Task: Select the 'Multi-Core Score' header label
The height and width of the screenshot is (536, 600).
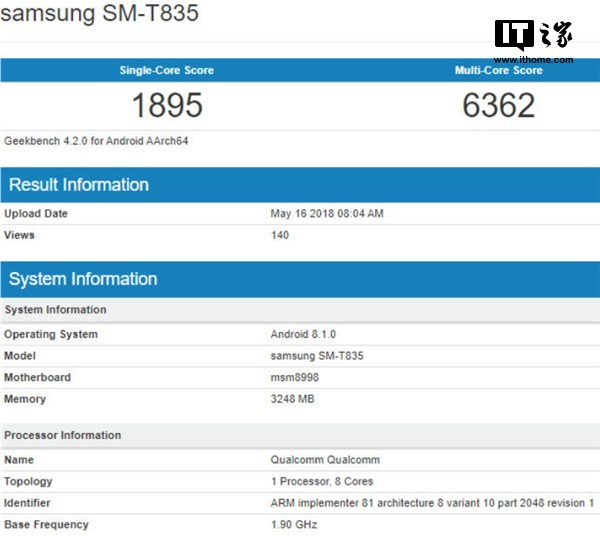Action: 499,70
